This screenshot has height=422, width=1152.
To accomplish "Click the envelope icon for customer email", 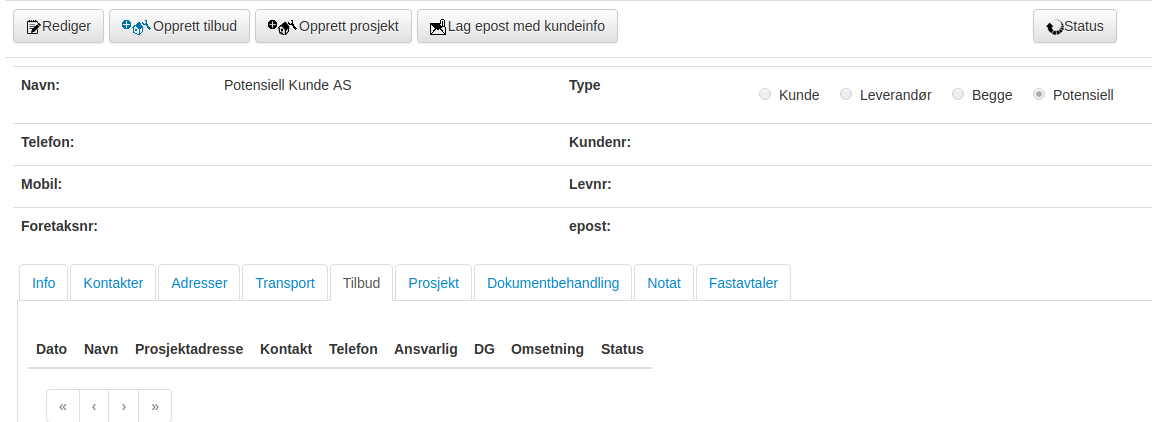I will [x=437, y=28].
